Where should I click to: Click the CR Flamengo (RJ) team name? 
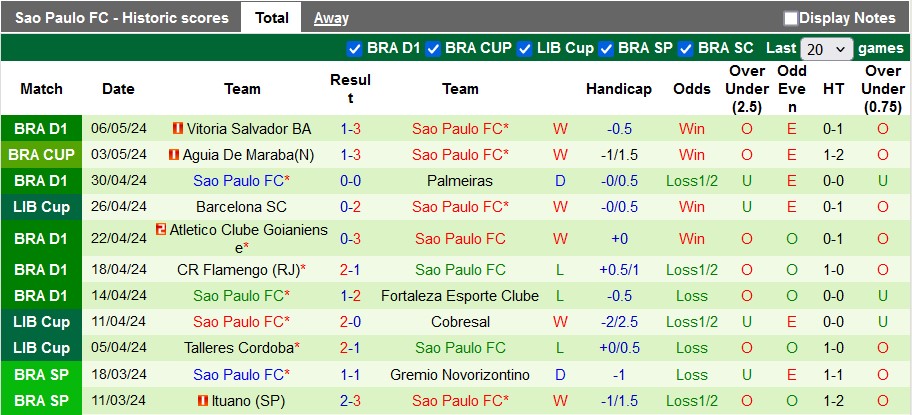pos(238,270)
